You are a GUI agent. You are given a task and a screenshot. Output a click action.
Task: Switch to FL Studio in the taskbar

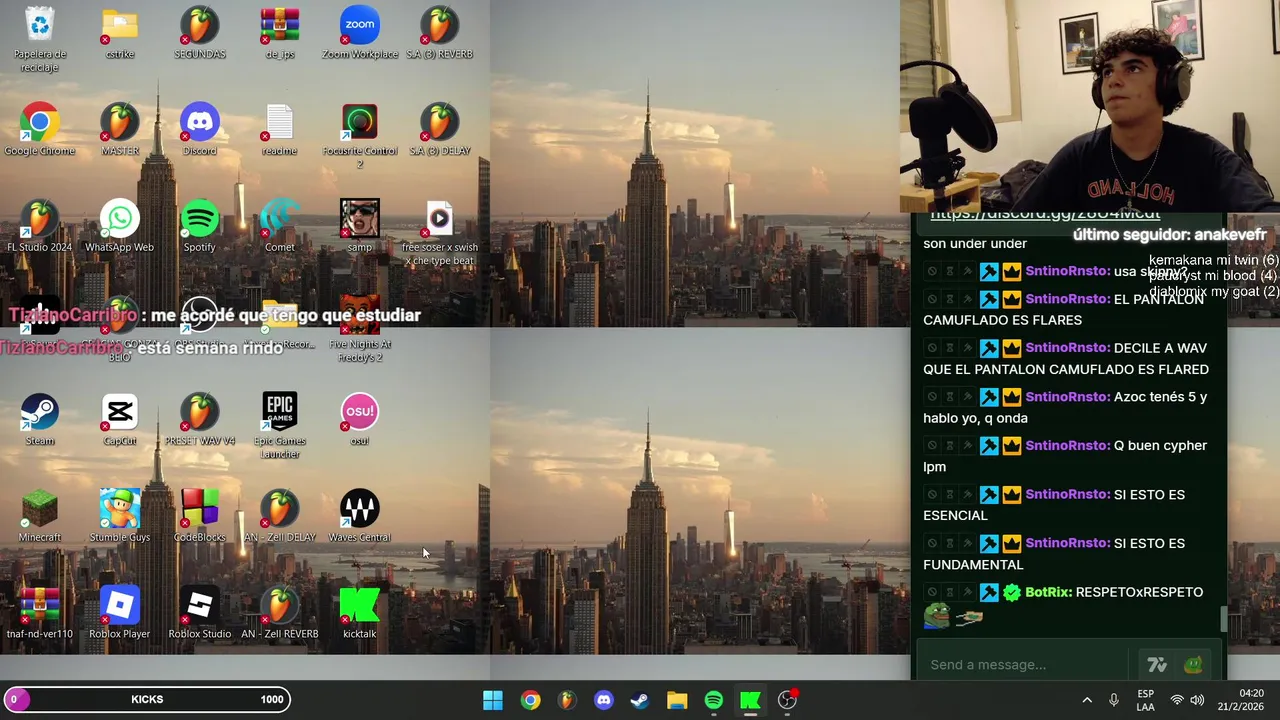567,700
